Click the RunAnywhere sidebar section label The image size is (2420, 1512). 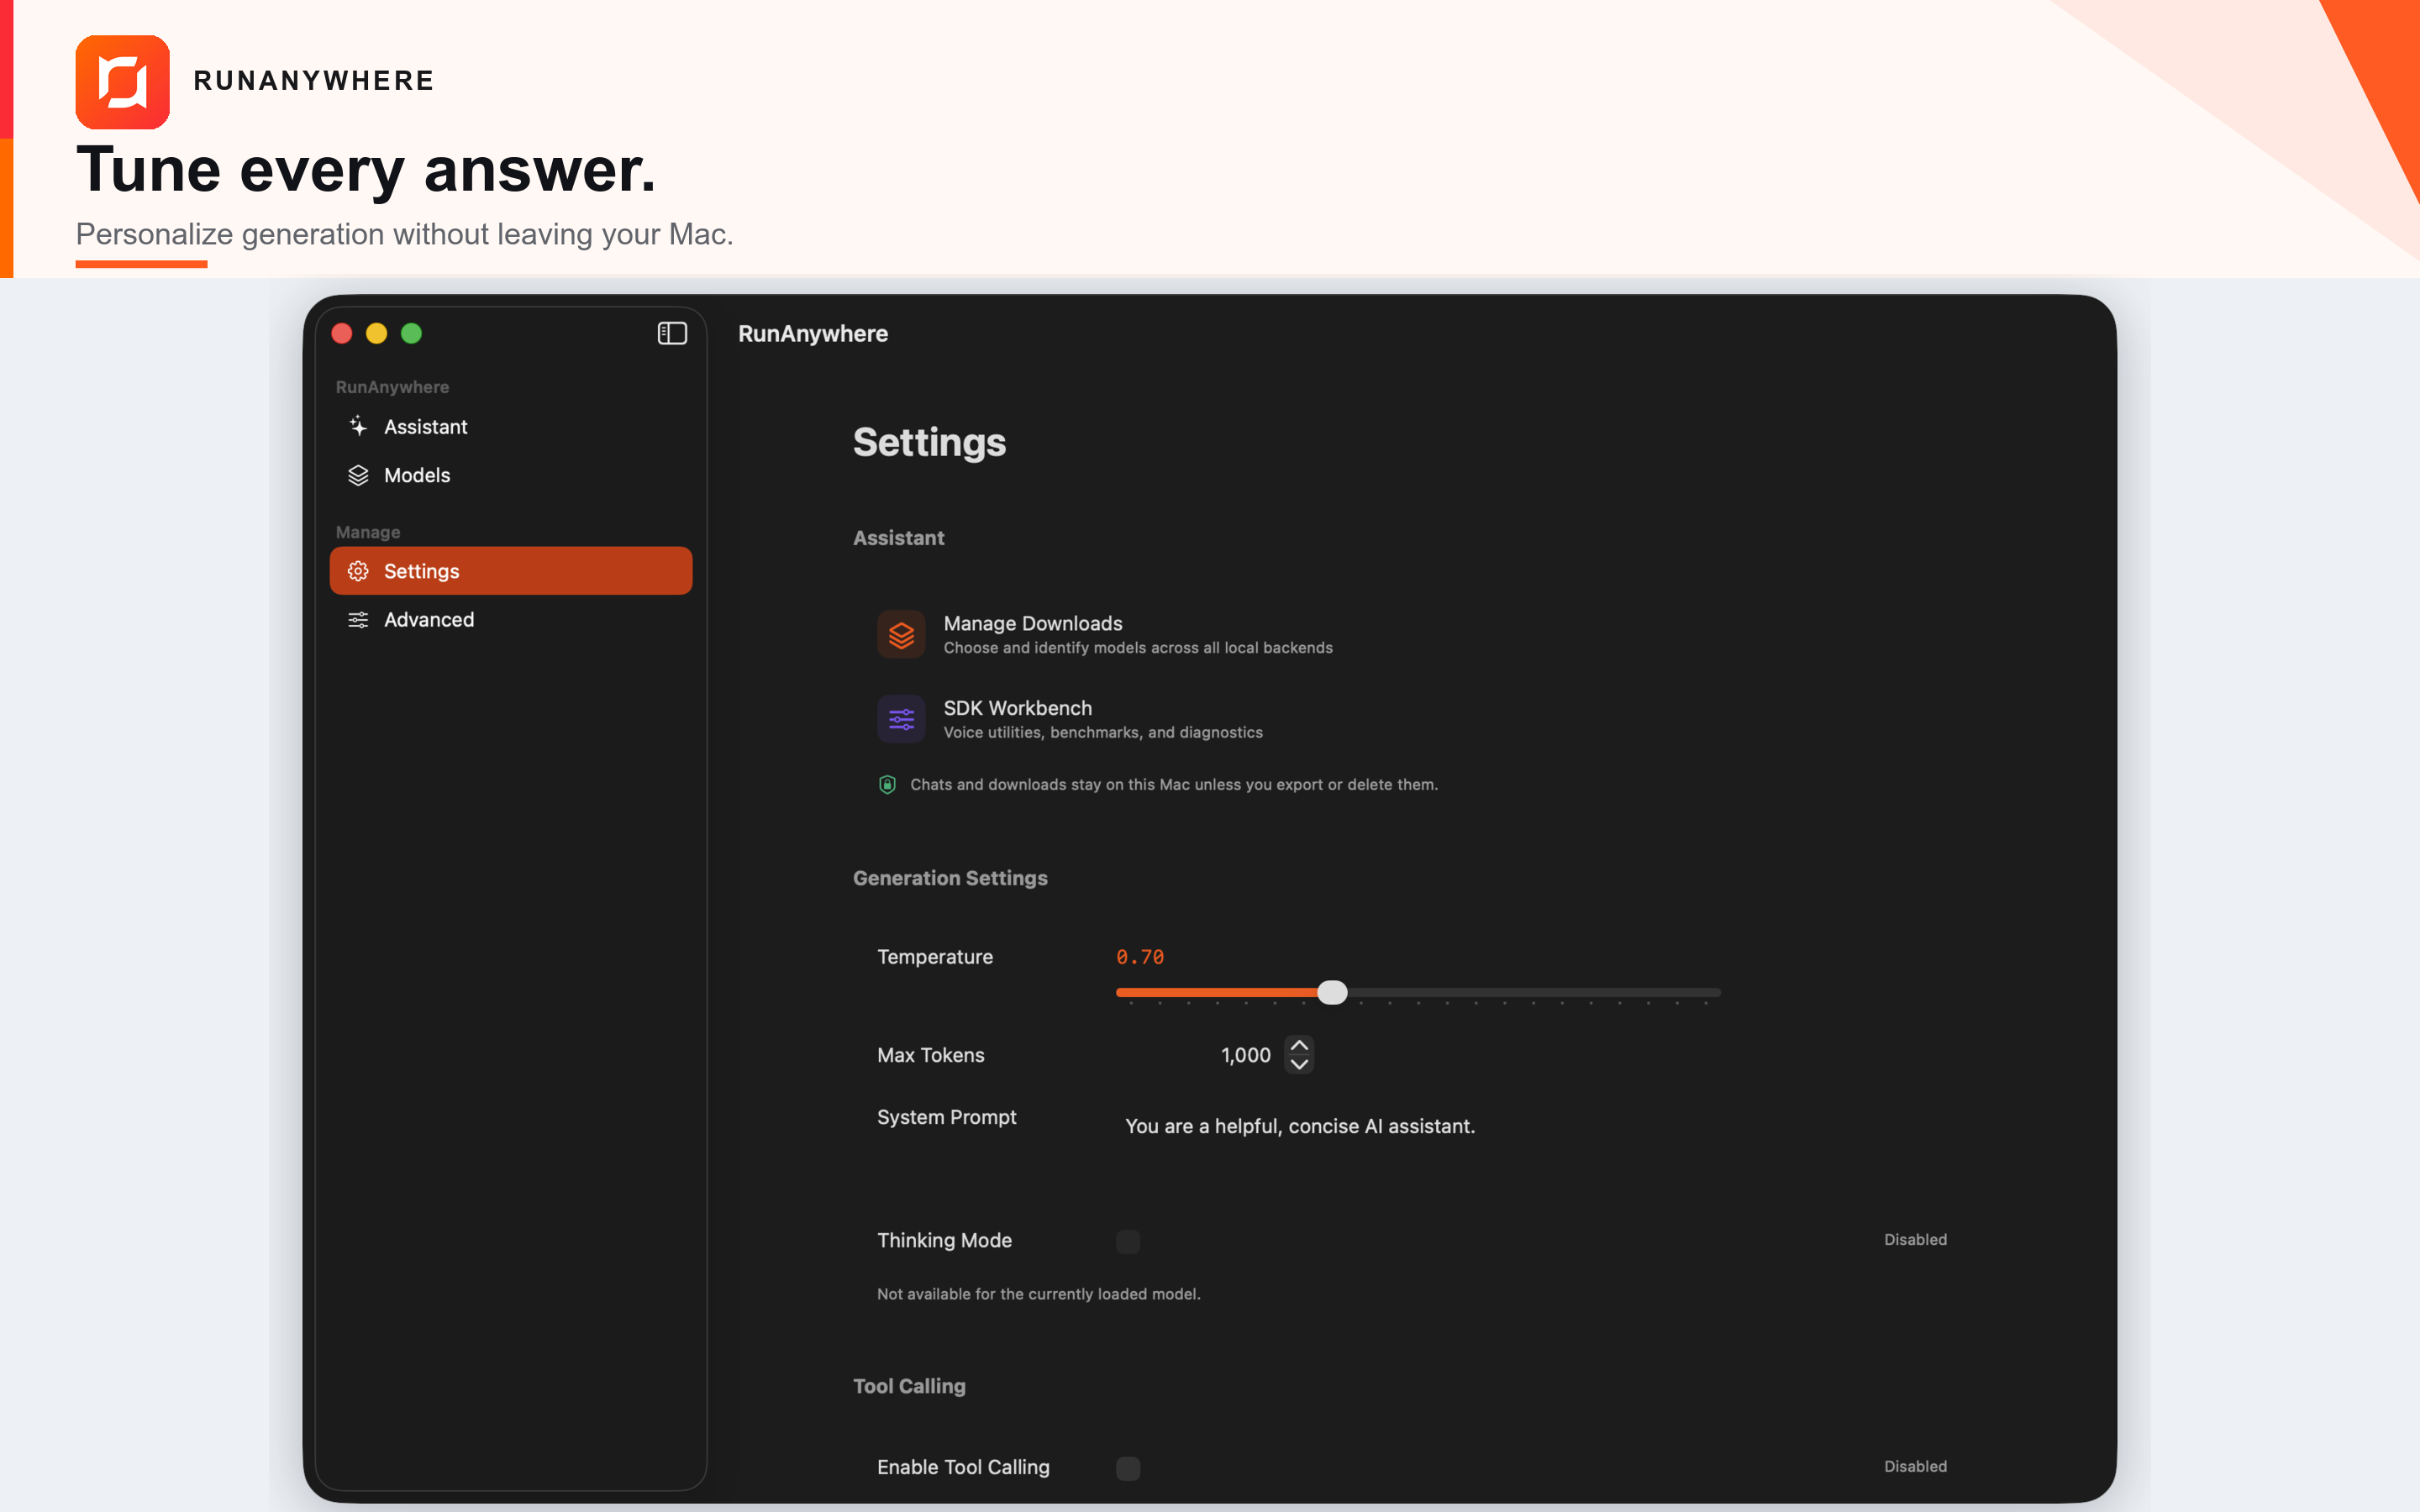(x=392, y=387)
